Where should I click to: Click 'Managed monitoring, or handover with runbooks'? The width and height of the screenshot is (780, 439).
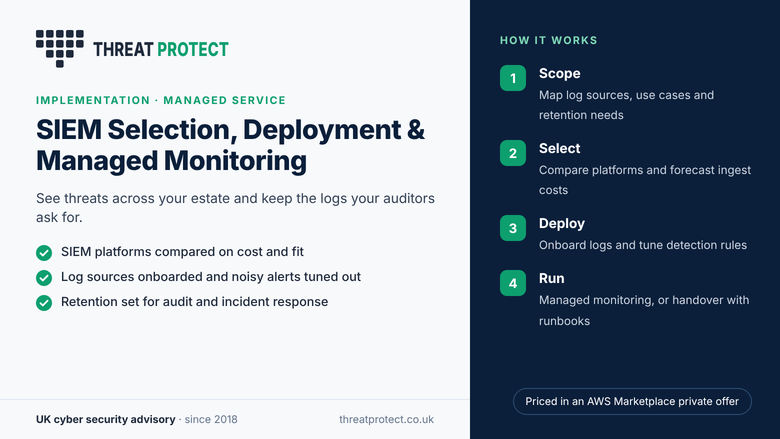click(644, 310)
